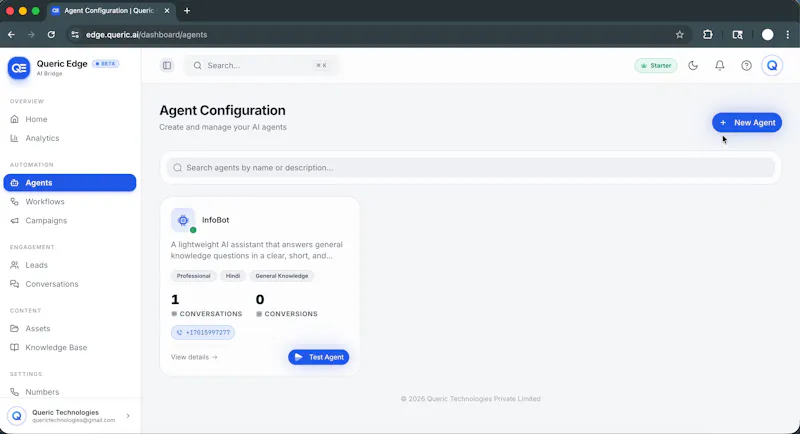Click the Campaigns megaphone icon
Screen dimensions: 800x434
coord(14,220)
